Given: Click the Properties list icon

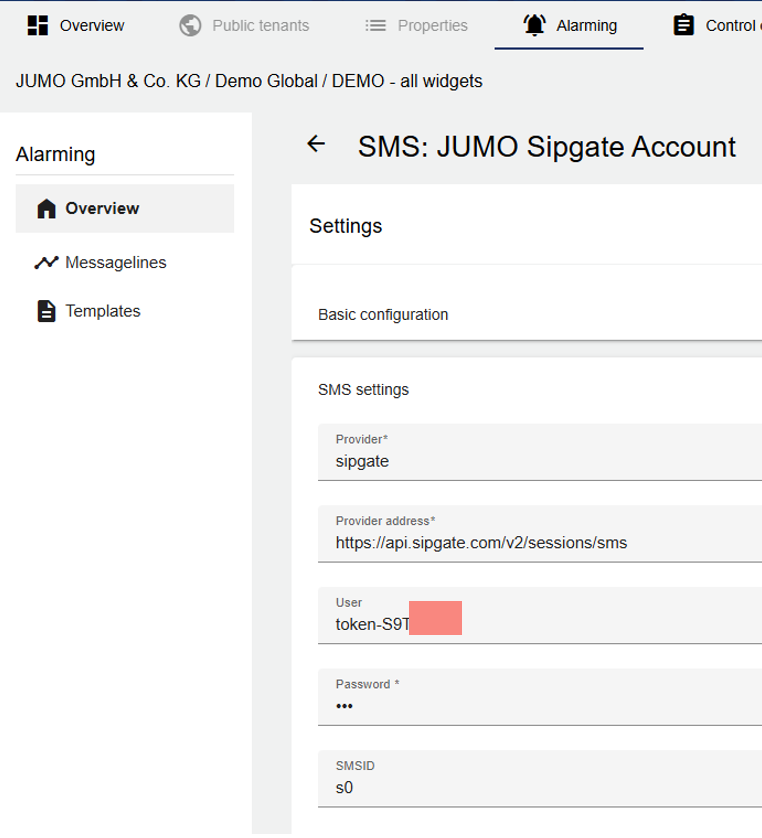Looking at the screenshot, I should click(x=376, y=25).
